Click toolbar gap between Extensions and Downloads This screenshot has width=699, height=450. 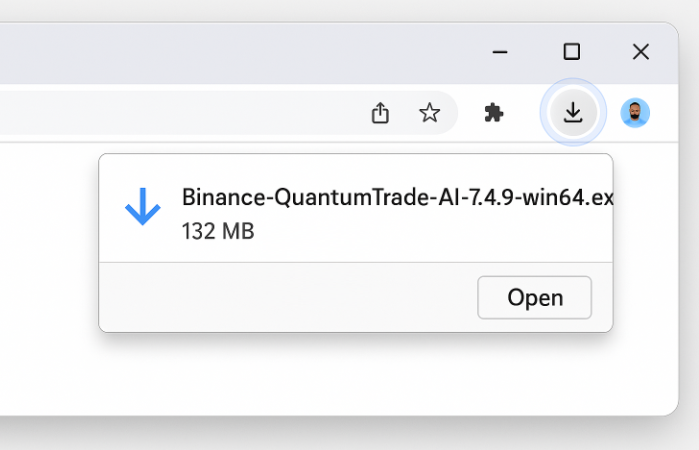(524, 113)
